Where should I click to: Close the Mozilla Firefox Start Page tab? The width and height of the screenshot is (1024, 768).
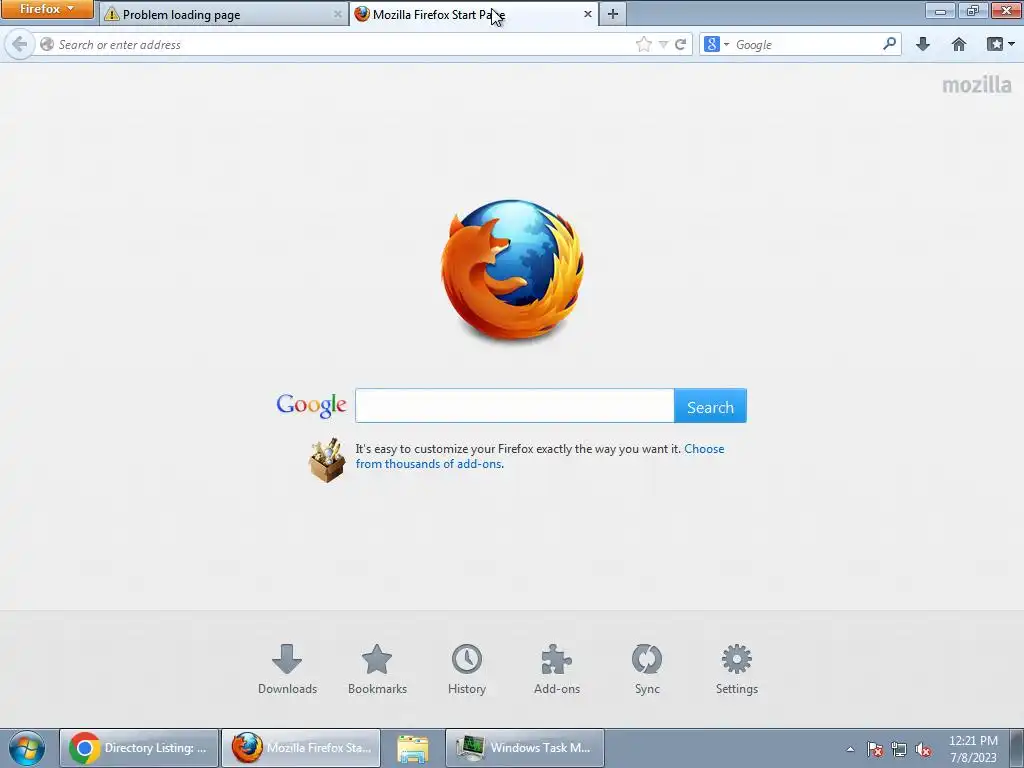click(587, 14)
